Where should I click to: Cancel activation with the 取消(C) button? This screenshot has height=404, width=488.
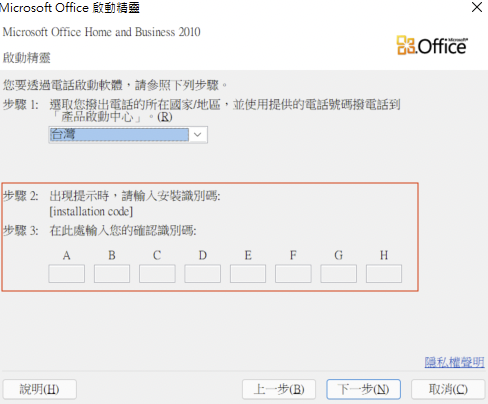[x=448, y=389]
